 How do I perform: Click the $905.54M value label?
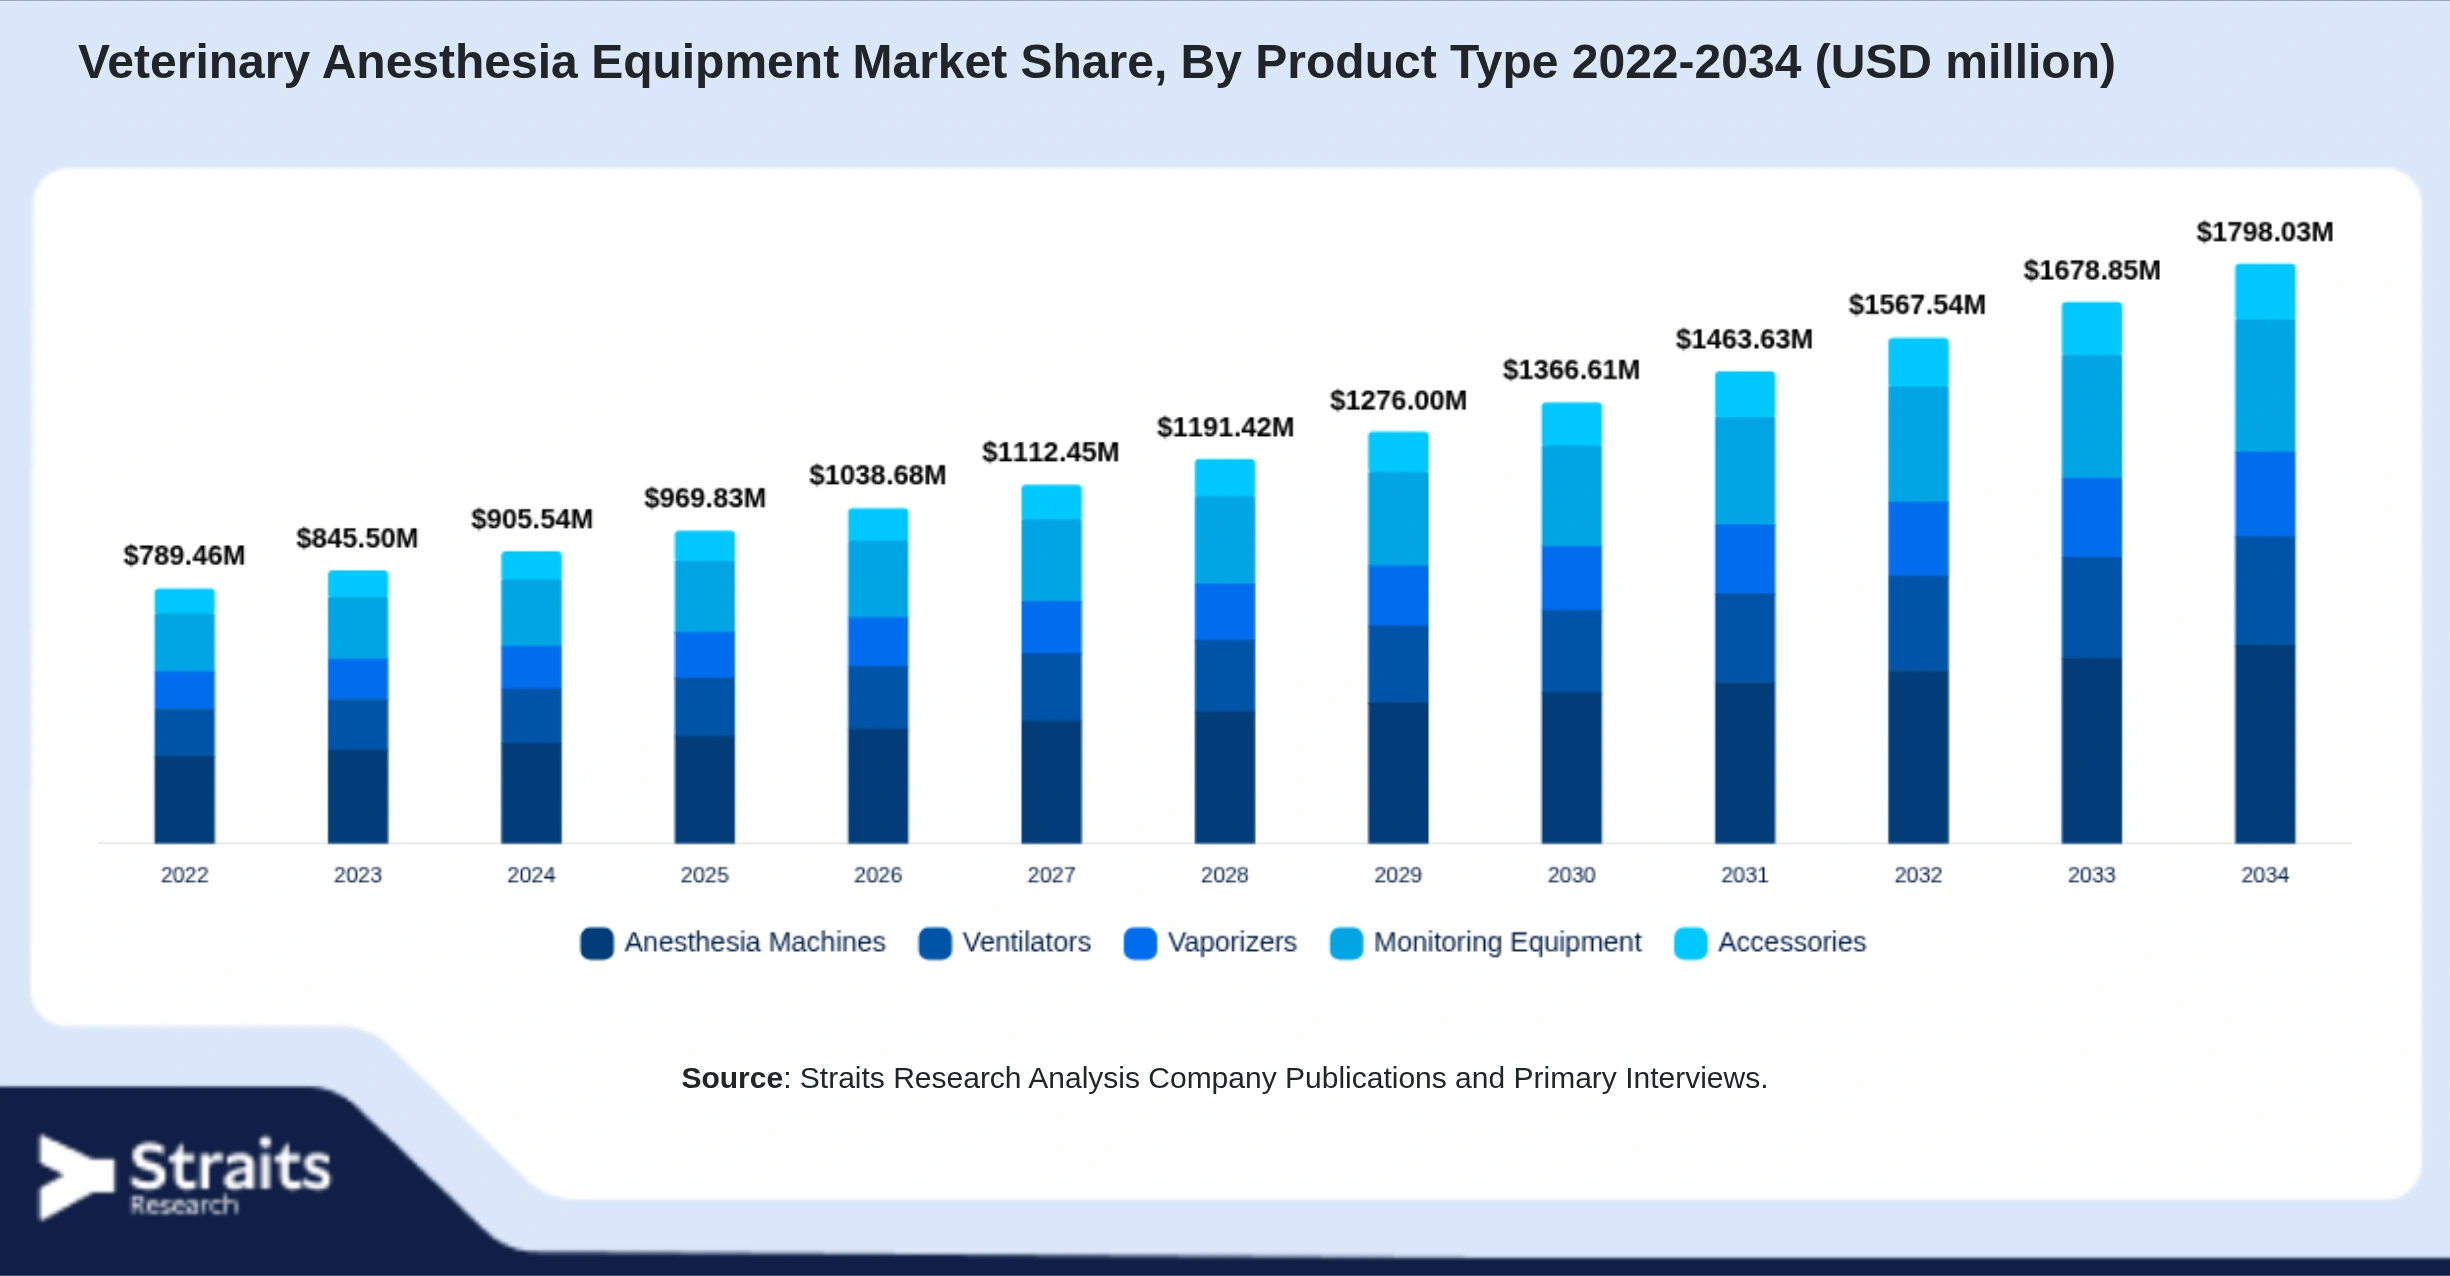532,519
